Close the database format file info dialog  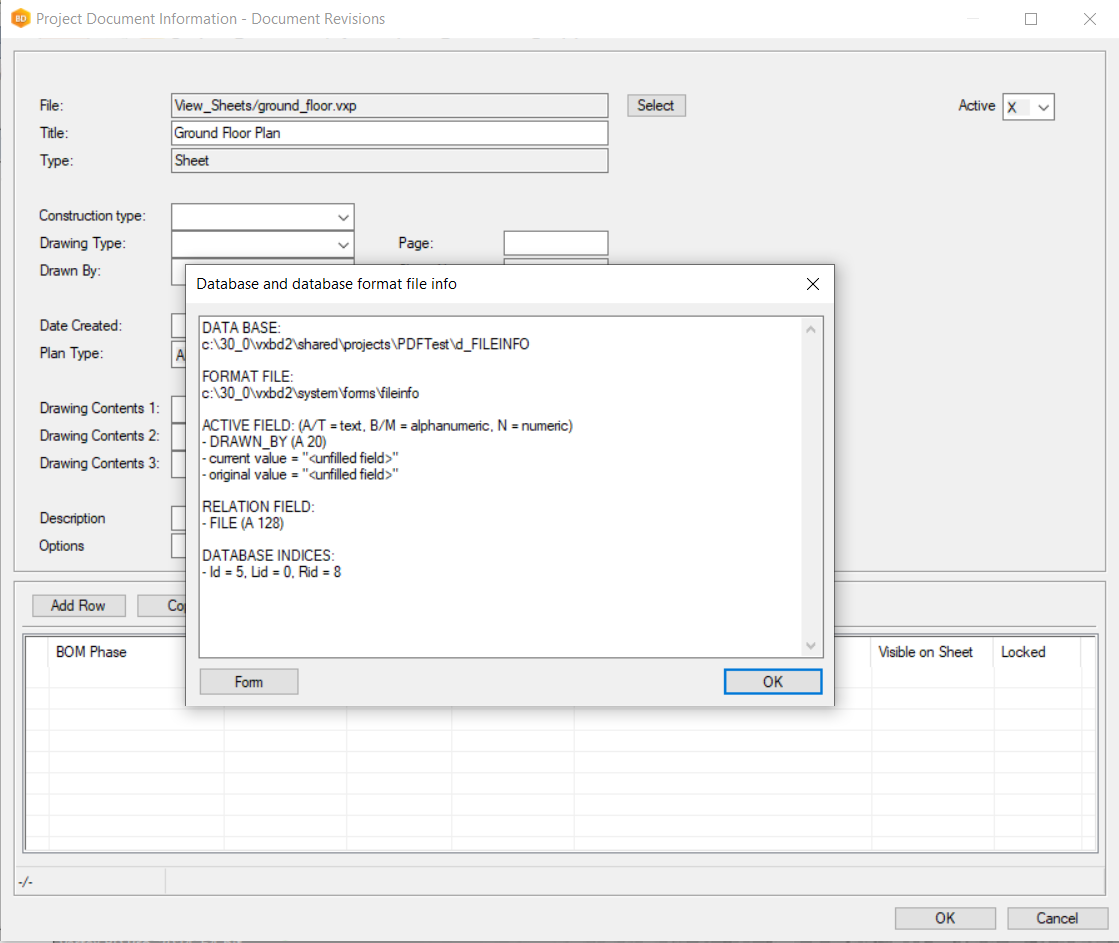click(x=813, y=284)
